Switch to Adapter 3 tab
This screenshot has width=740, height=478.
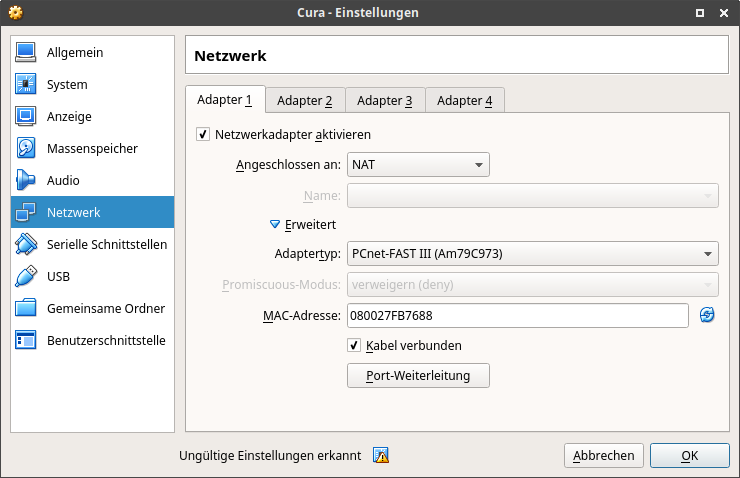click(385, 101)
